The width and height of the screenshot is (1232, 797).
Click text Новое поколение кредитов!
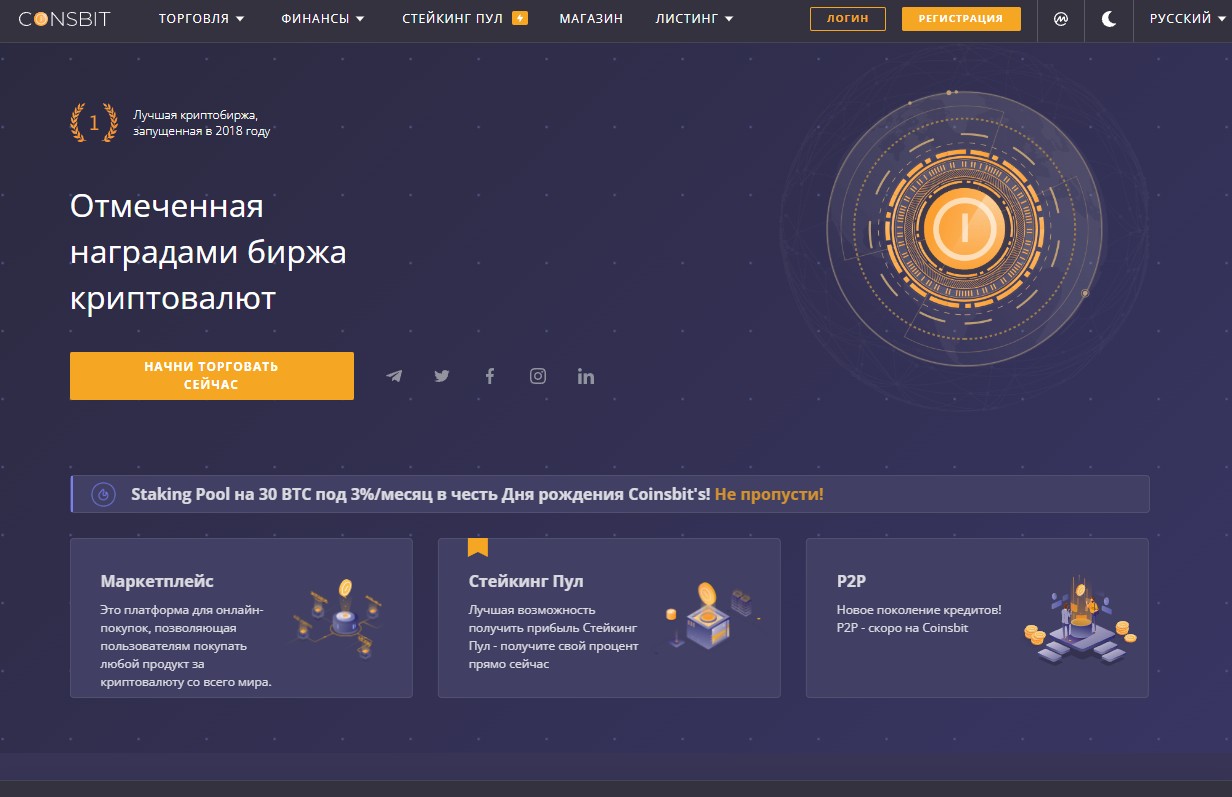point(919,610)
